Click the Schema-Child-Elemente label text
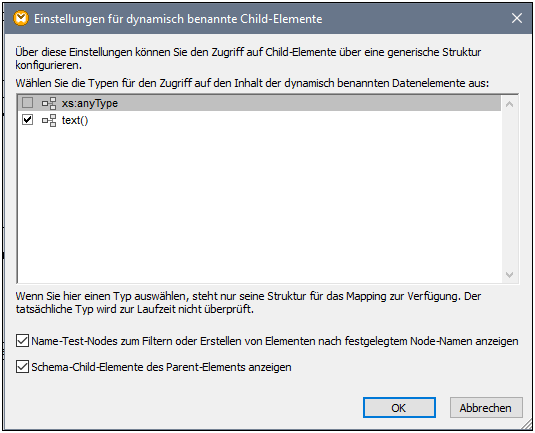Screen dimensions: 535x433 [161, 367]
